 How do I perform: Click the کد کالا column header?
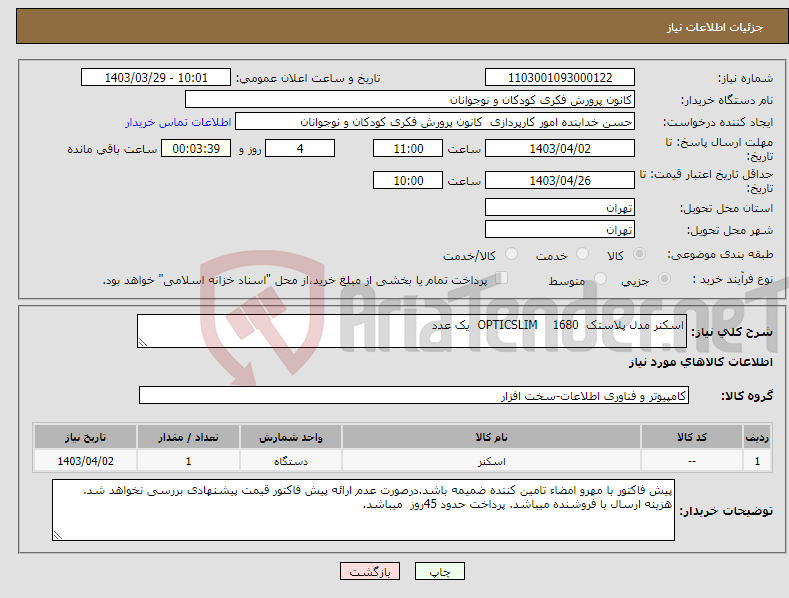[x=692, y=437]
